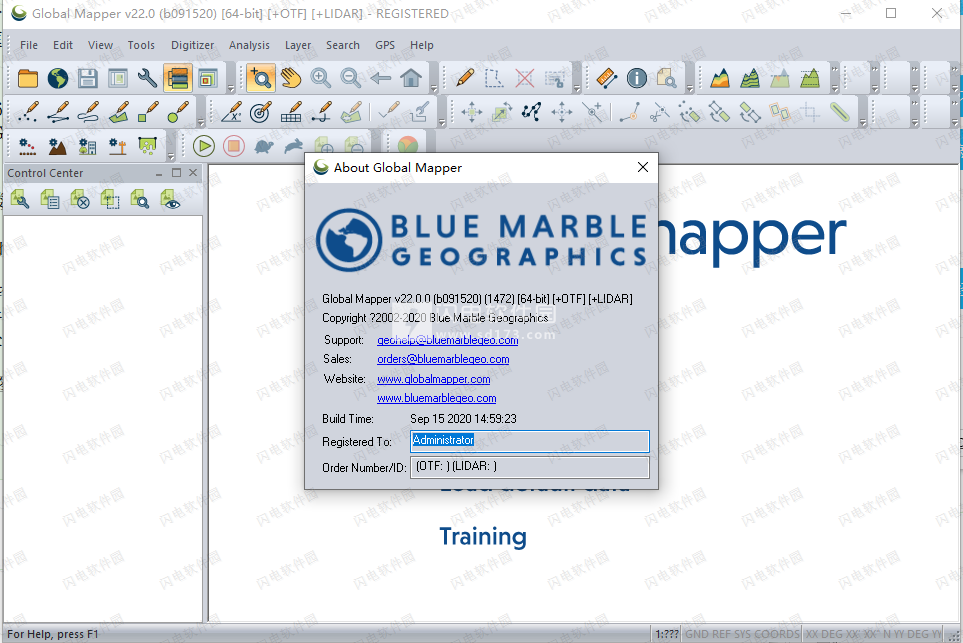Open layer options in Control Center
963x643 pixels.
[x=20, y=199]
